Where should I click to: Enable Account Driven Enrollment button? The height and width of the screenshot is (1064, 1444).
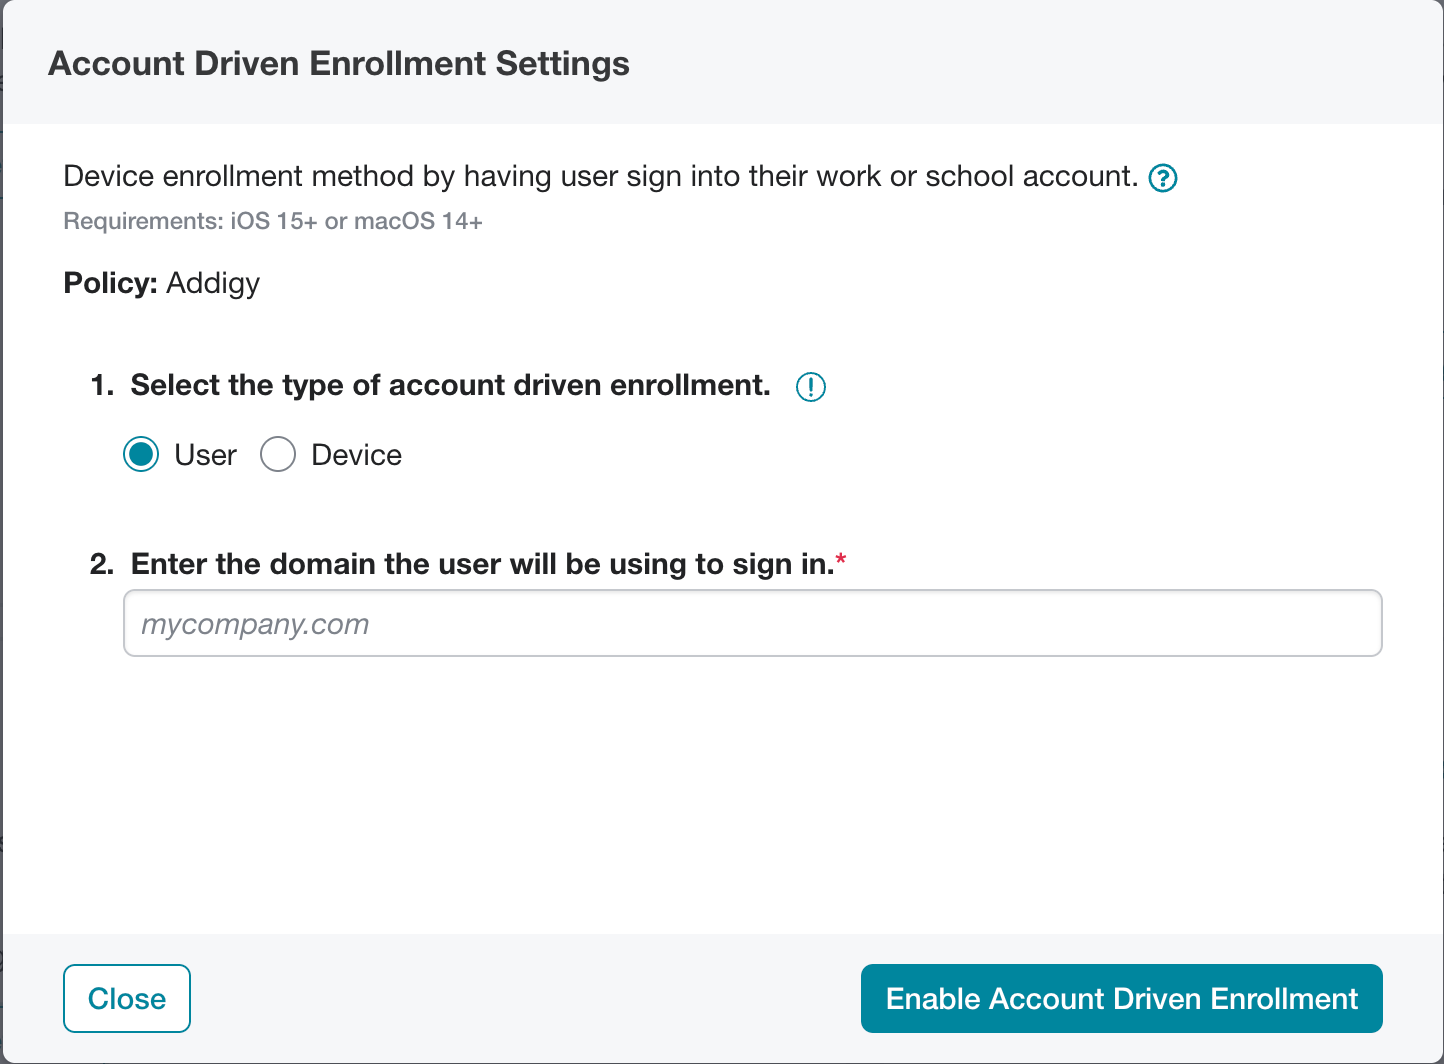pos(1122,998)
